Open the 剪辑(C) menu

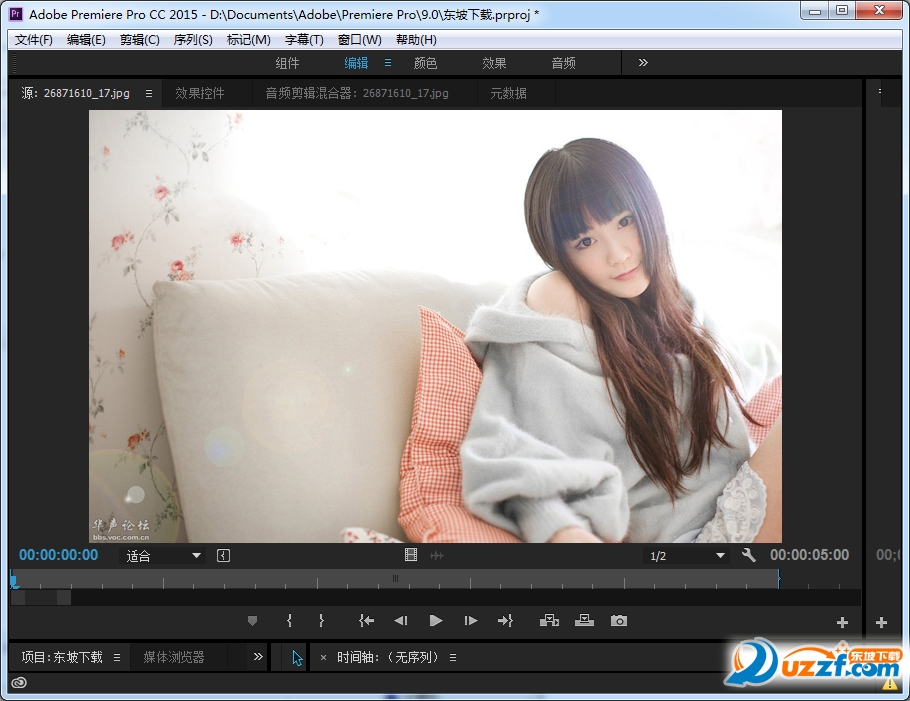pos(139,39)
